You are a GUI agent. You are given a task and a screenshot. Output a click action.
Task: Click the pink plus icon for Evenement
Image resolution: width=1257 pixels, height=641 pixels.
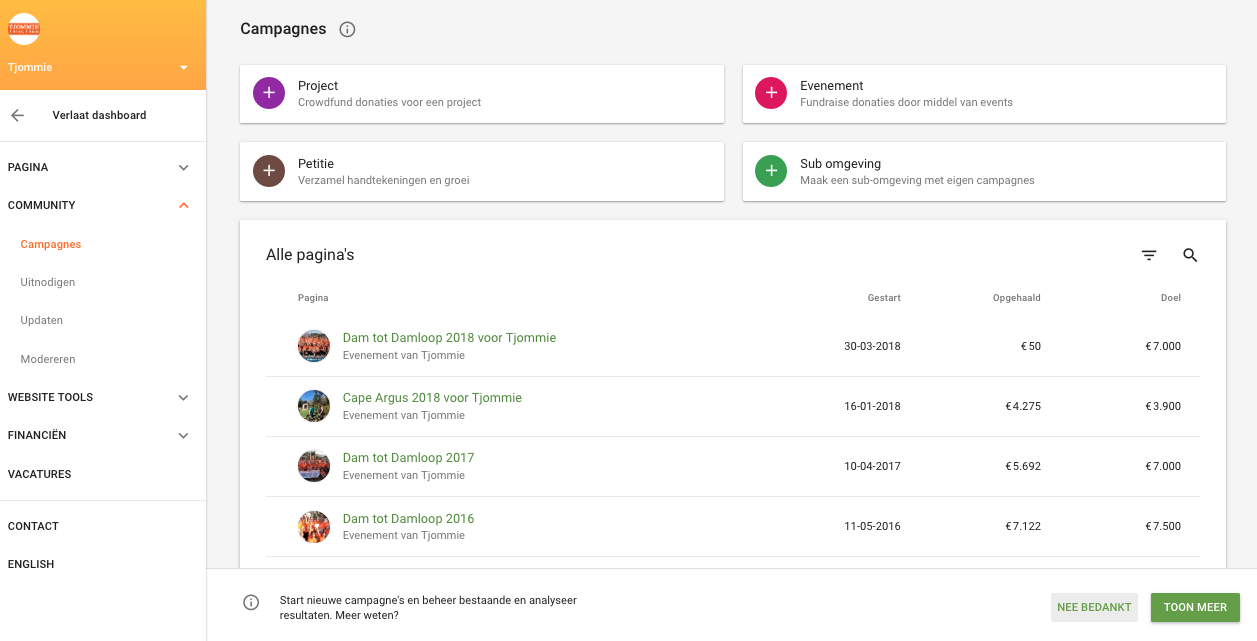pyautogui.click(x=771, y=93)
